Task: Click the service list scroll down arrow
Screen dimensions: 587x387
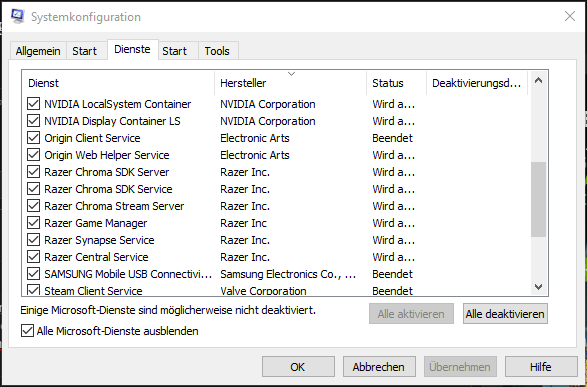Action: coord(538,287)
